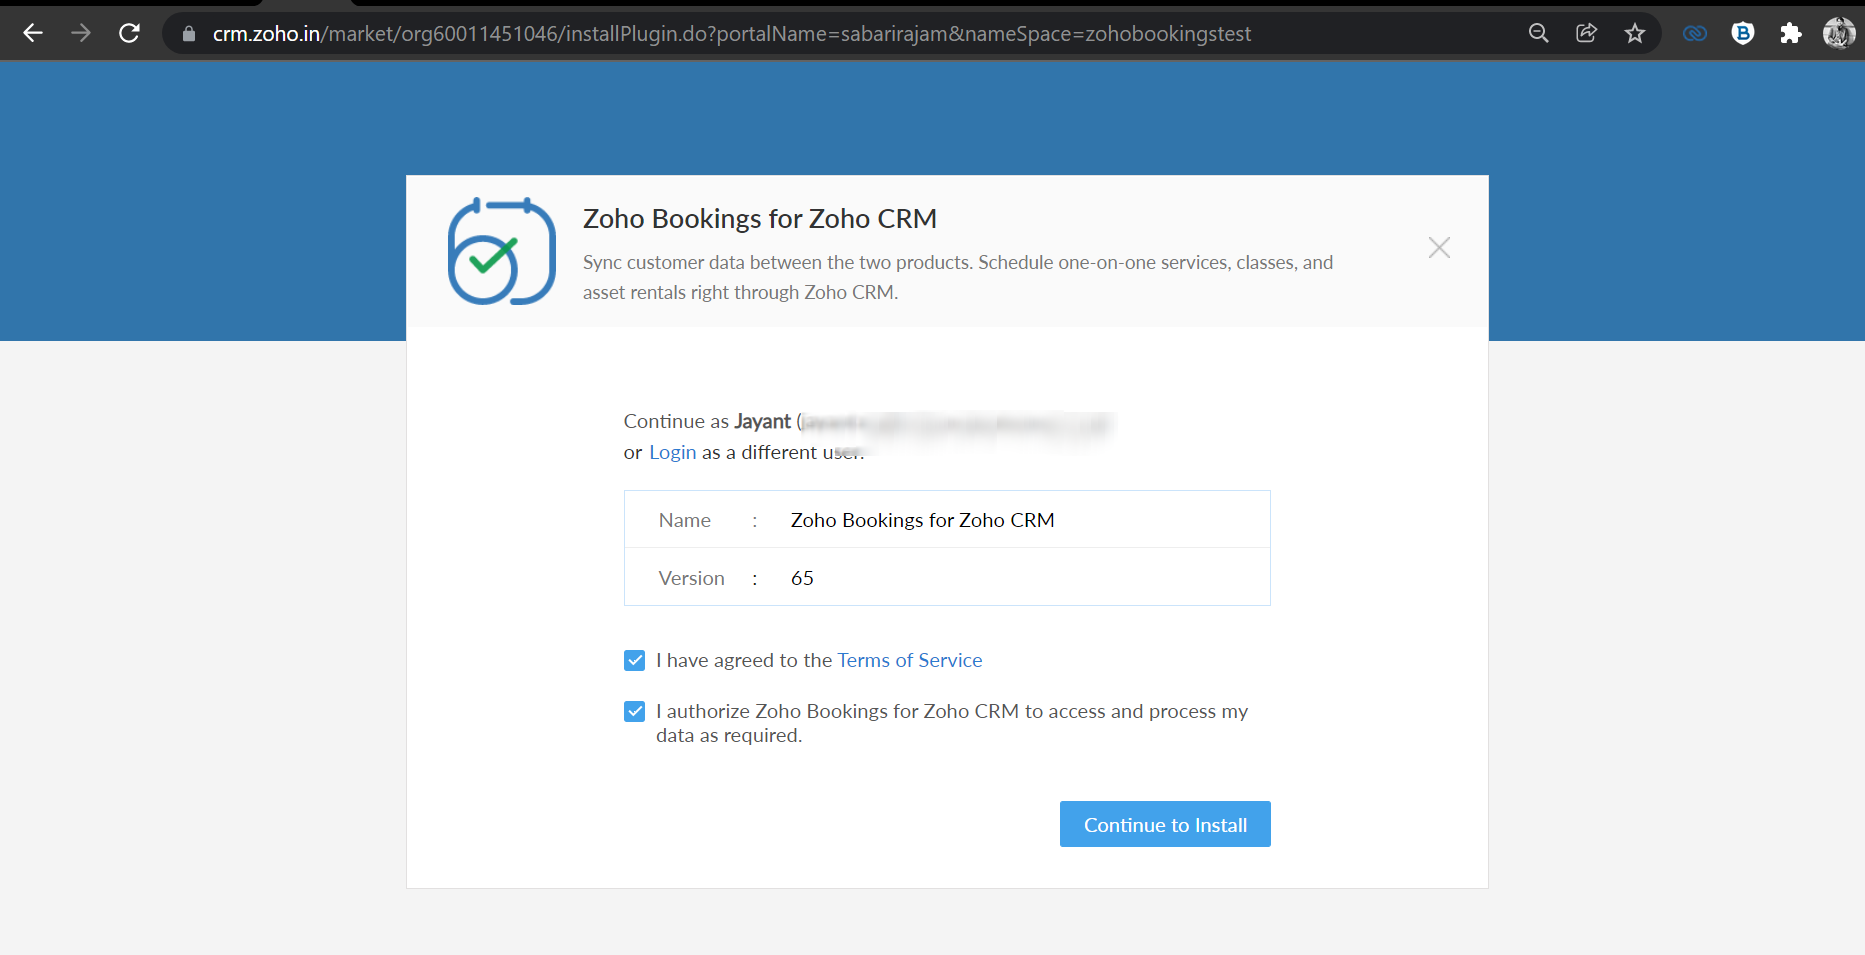Screen dimensions: 1865x955
Task: Share this page using share icon
Action: coord(1586,34)
